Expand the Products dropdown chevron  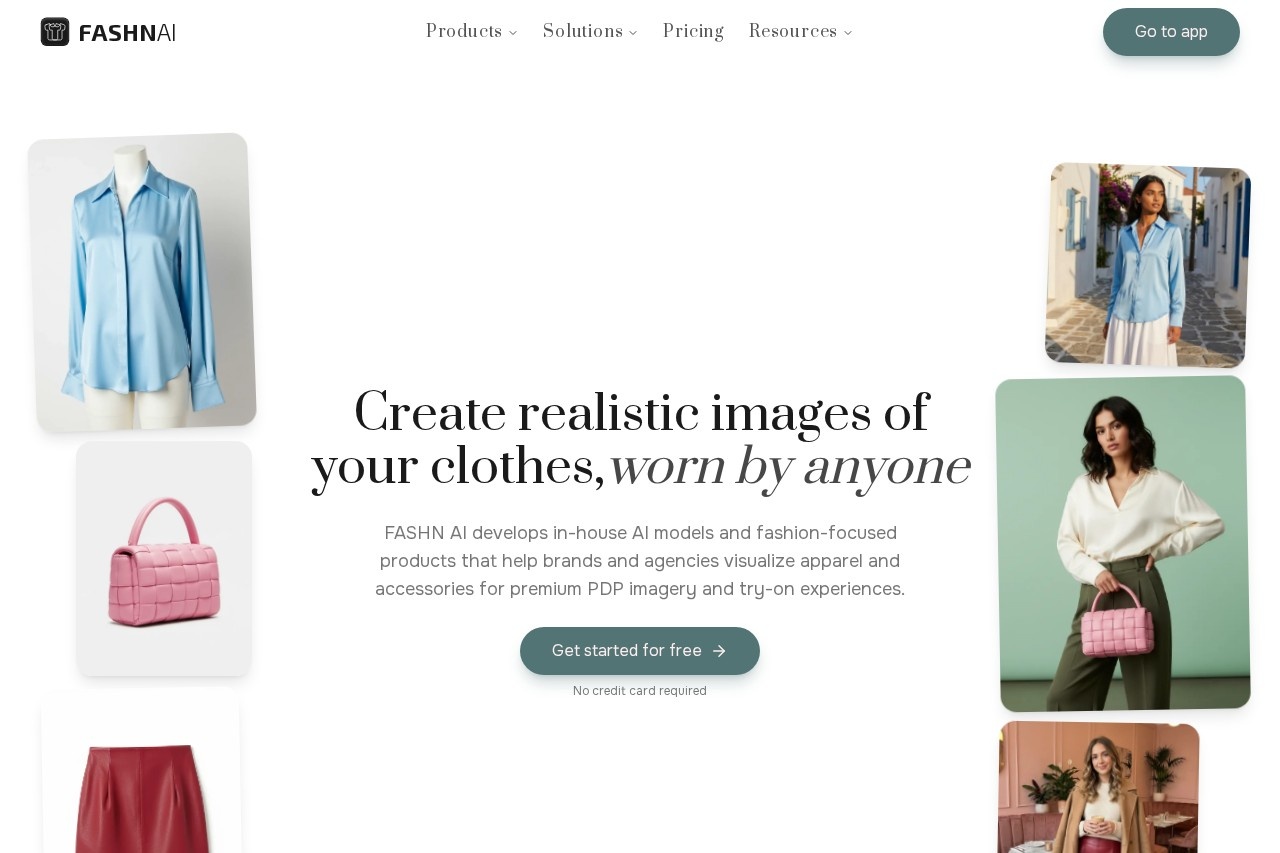tap(513, 33)
